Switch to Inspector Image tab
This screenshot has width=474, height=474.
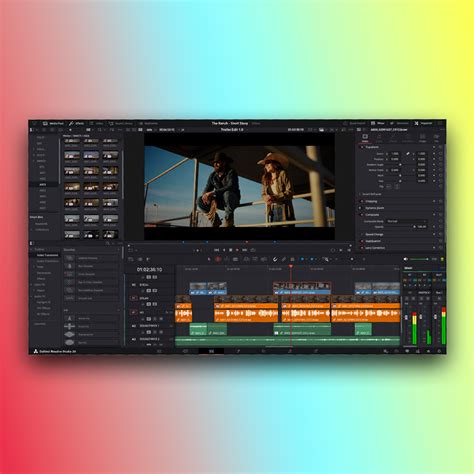coord(422,138)
